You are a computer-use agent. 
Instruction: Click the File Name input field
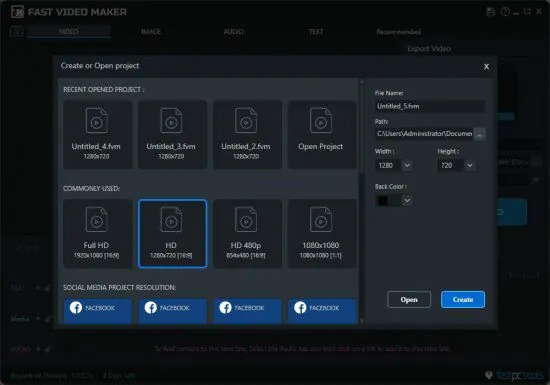point(430,106)
